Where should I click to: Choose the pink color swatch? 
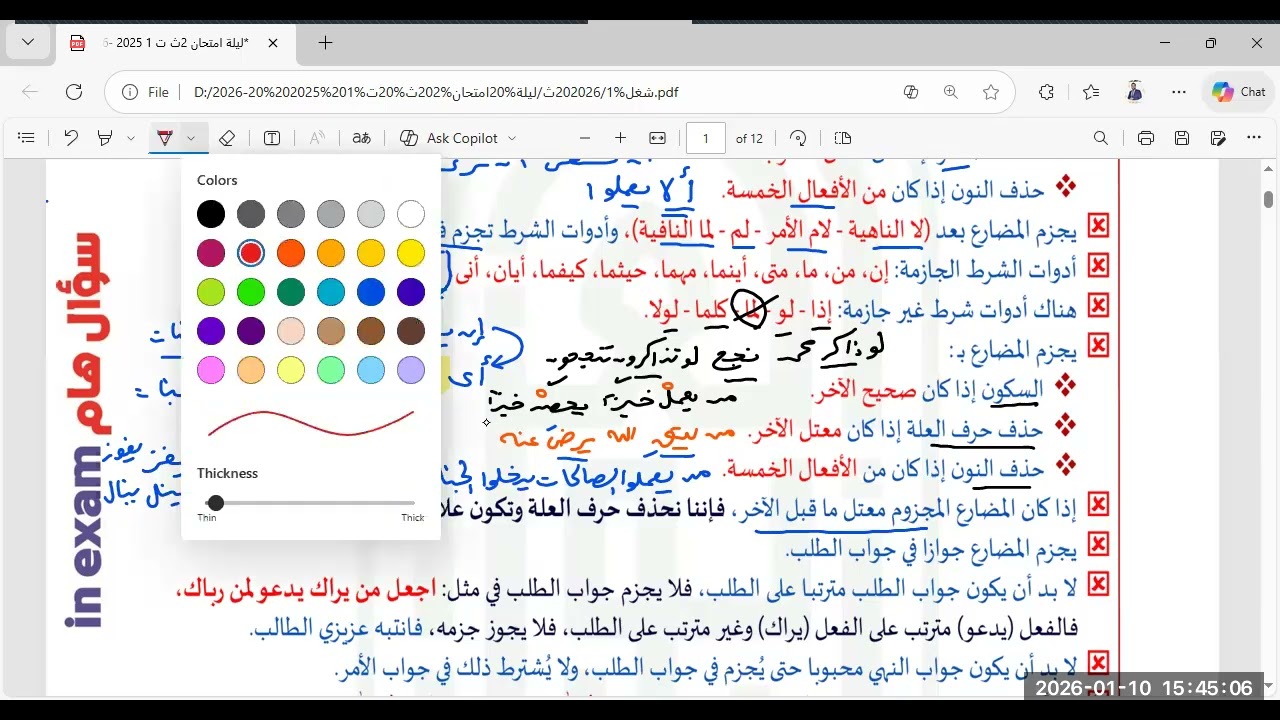coord(211,370)
